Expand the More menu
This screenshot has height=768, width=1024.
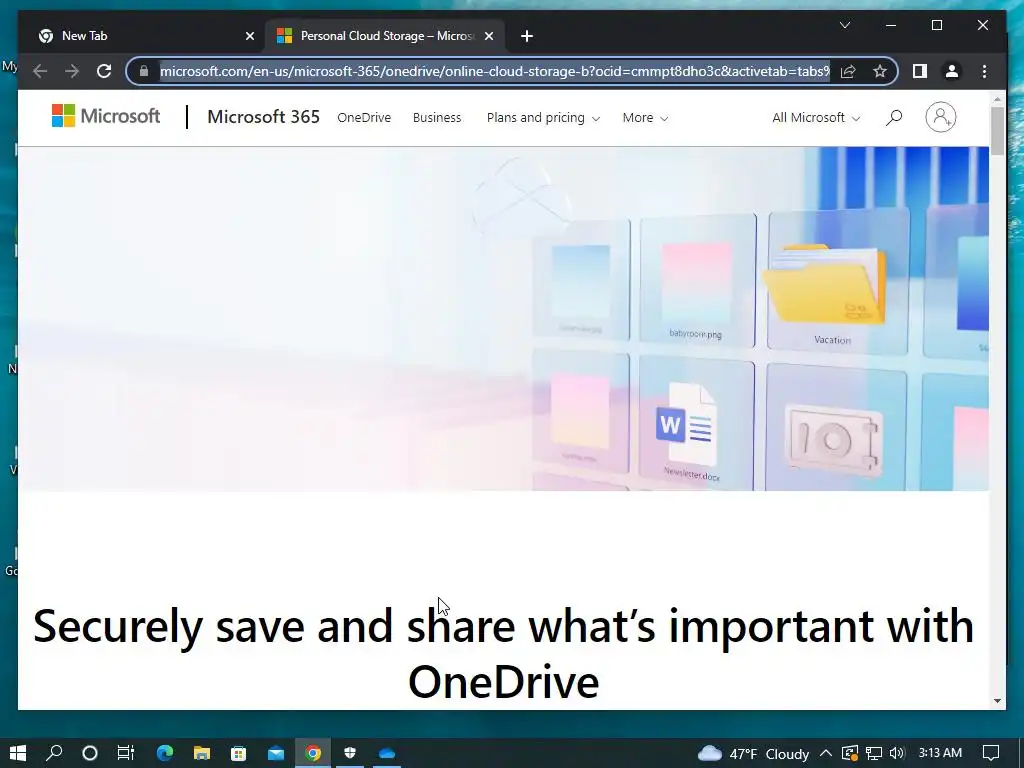[x=645, y=118]
